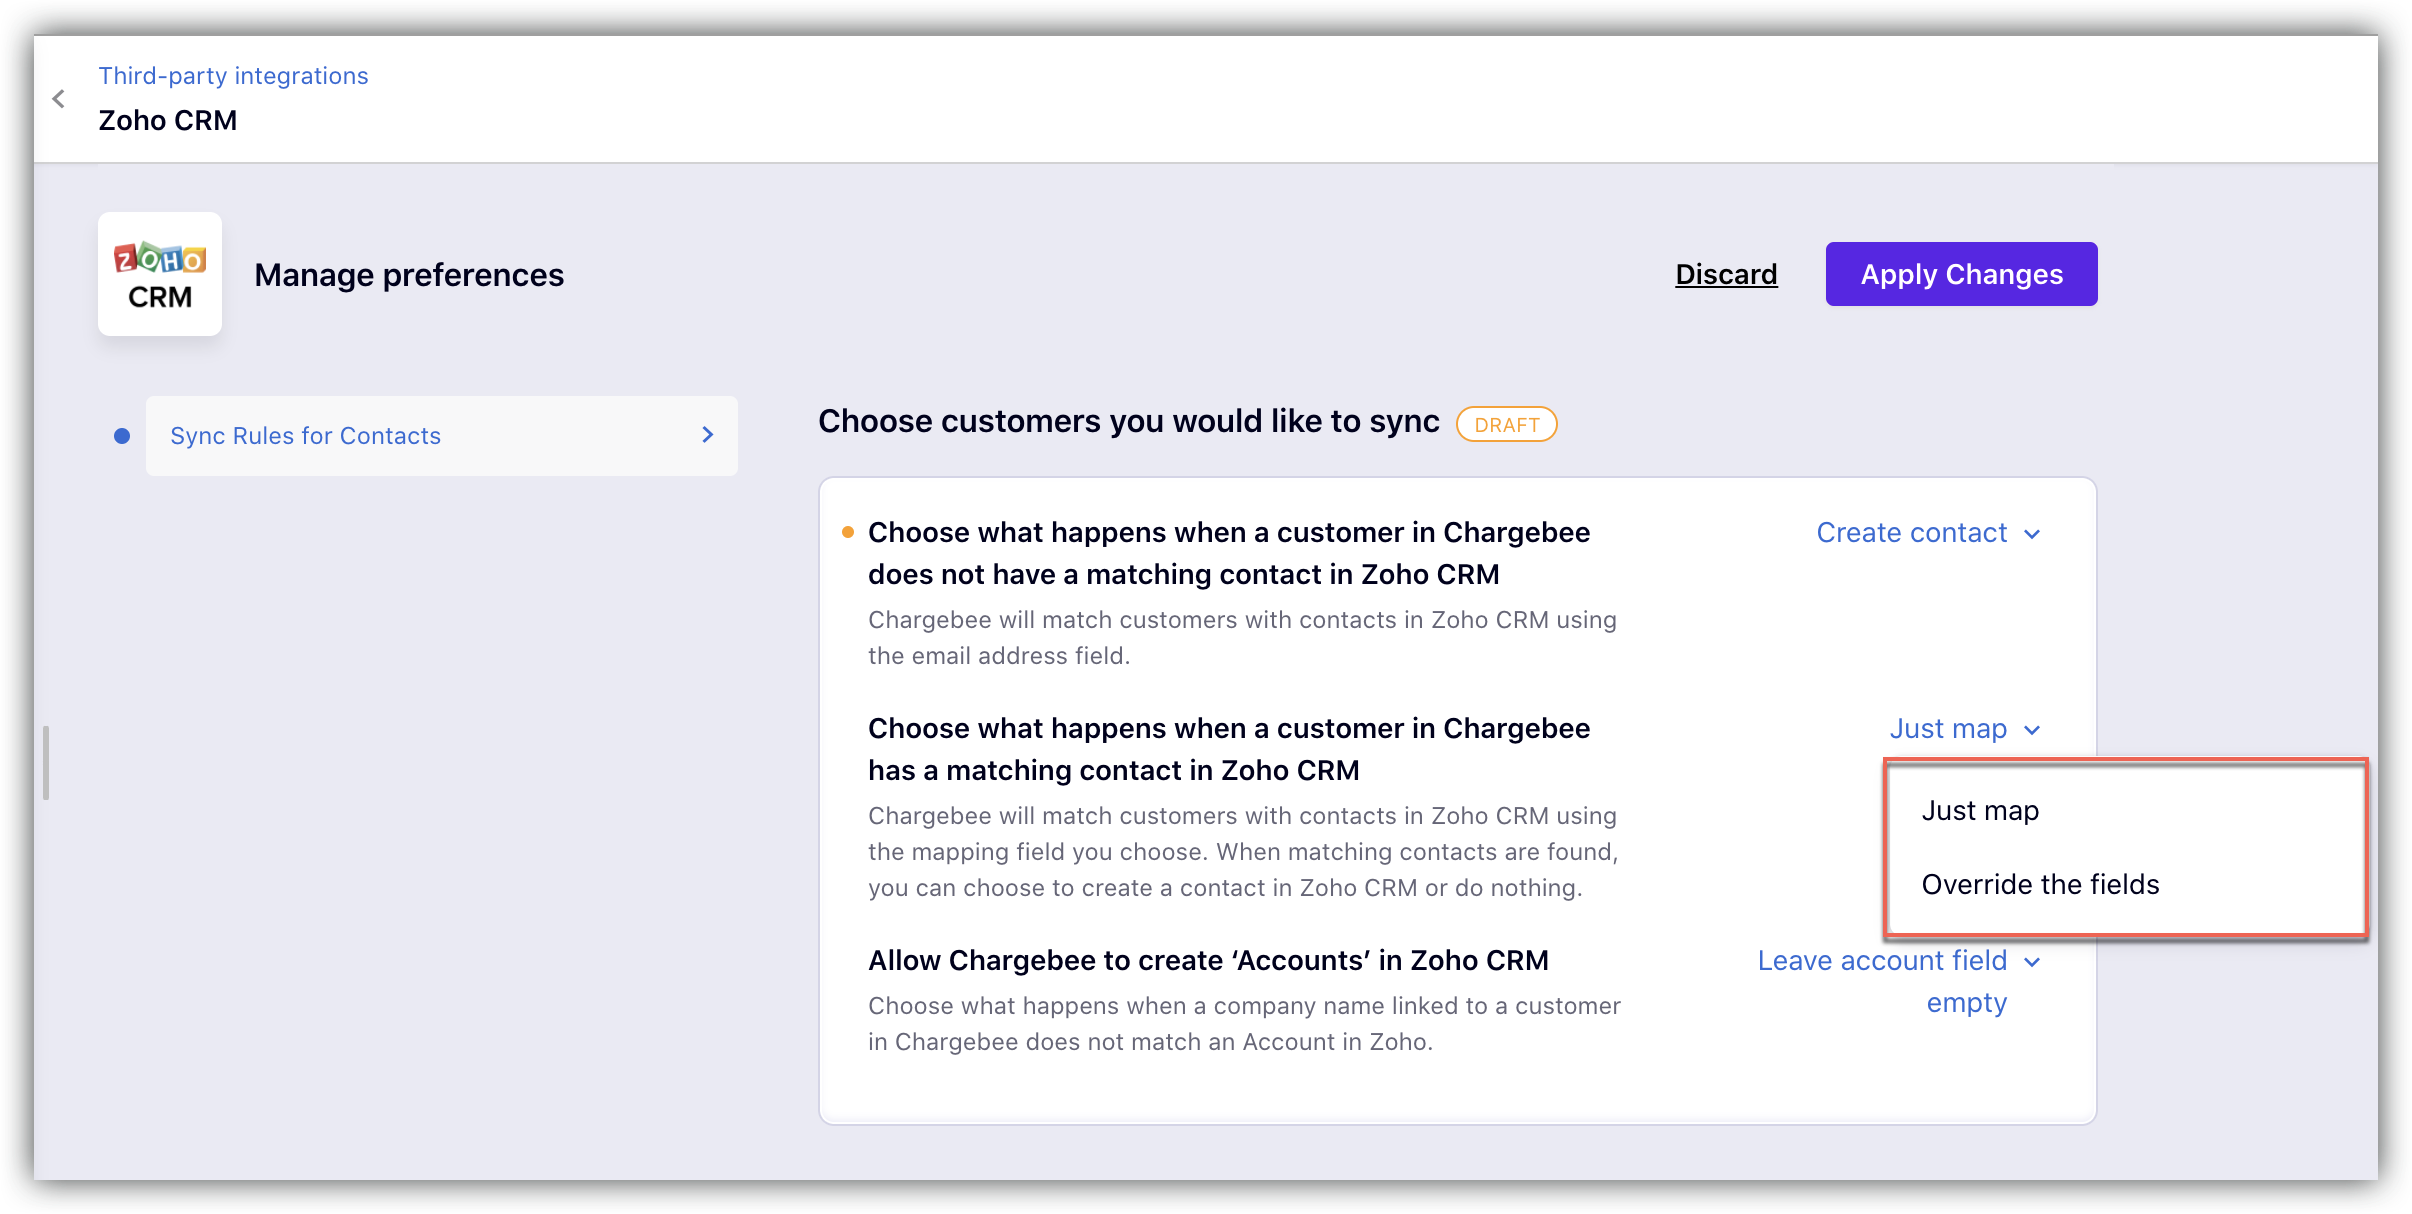Select Just map in the open menu
This screenshot has width=2412, height=1214.
click(1980, 811)
